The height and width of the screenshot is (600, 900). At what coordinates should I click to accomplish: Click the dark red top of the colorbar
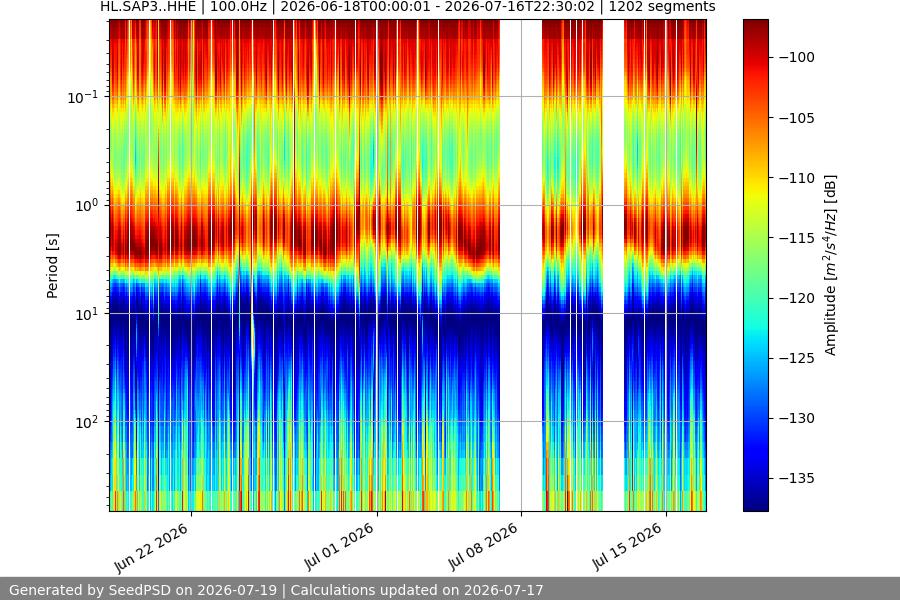755,26
